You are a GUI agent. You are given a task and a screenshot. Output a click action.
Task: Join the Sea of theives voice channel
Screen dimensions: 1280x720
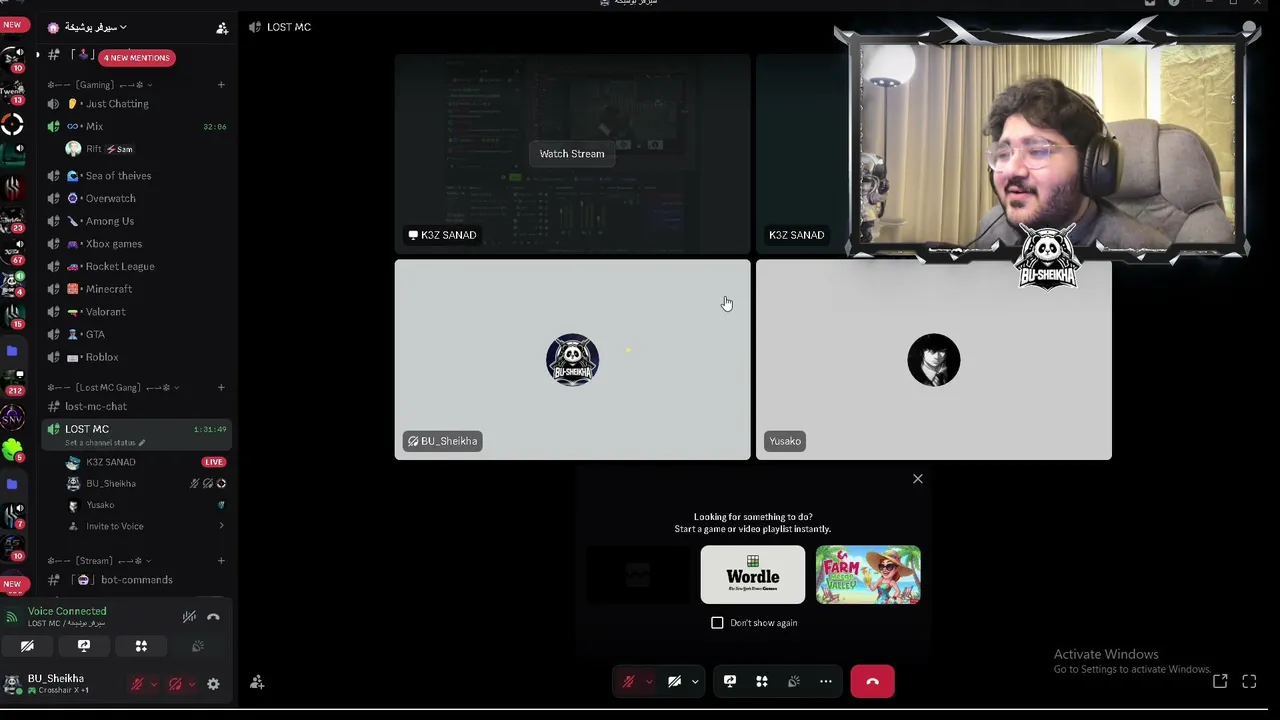point(136,176)
